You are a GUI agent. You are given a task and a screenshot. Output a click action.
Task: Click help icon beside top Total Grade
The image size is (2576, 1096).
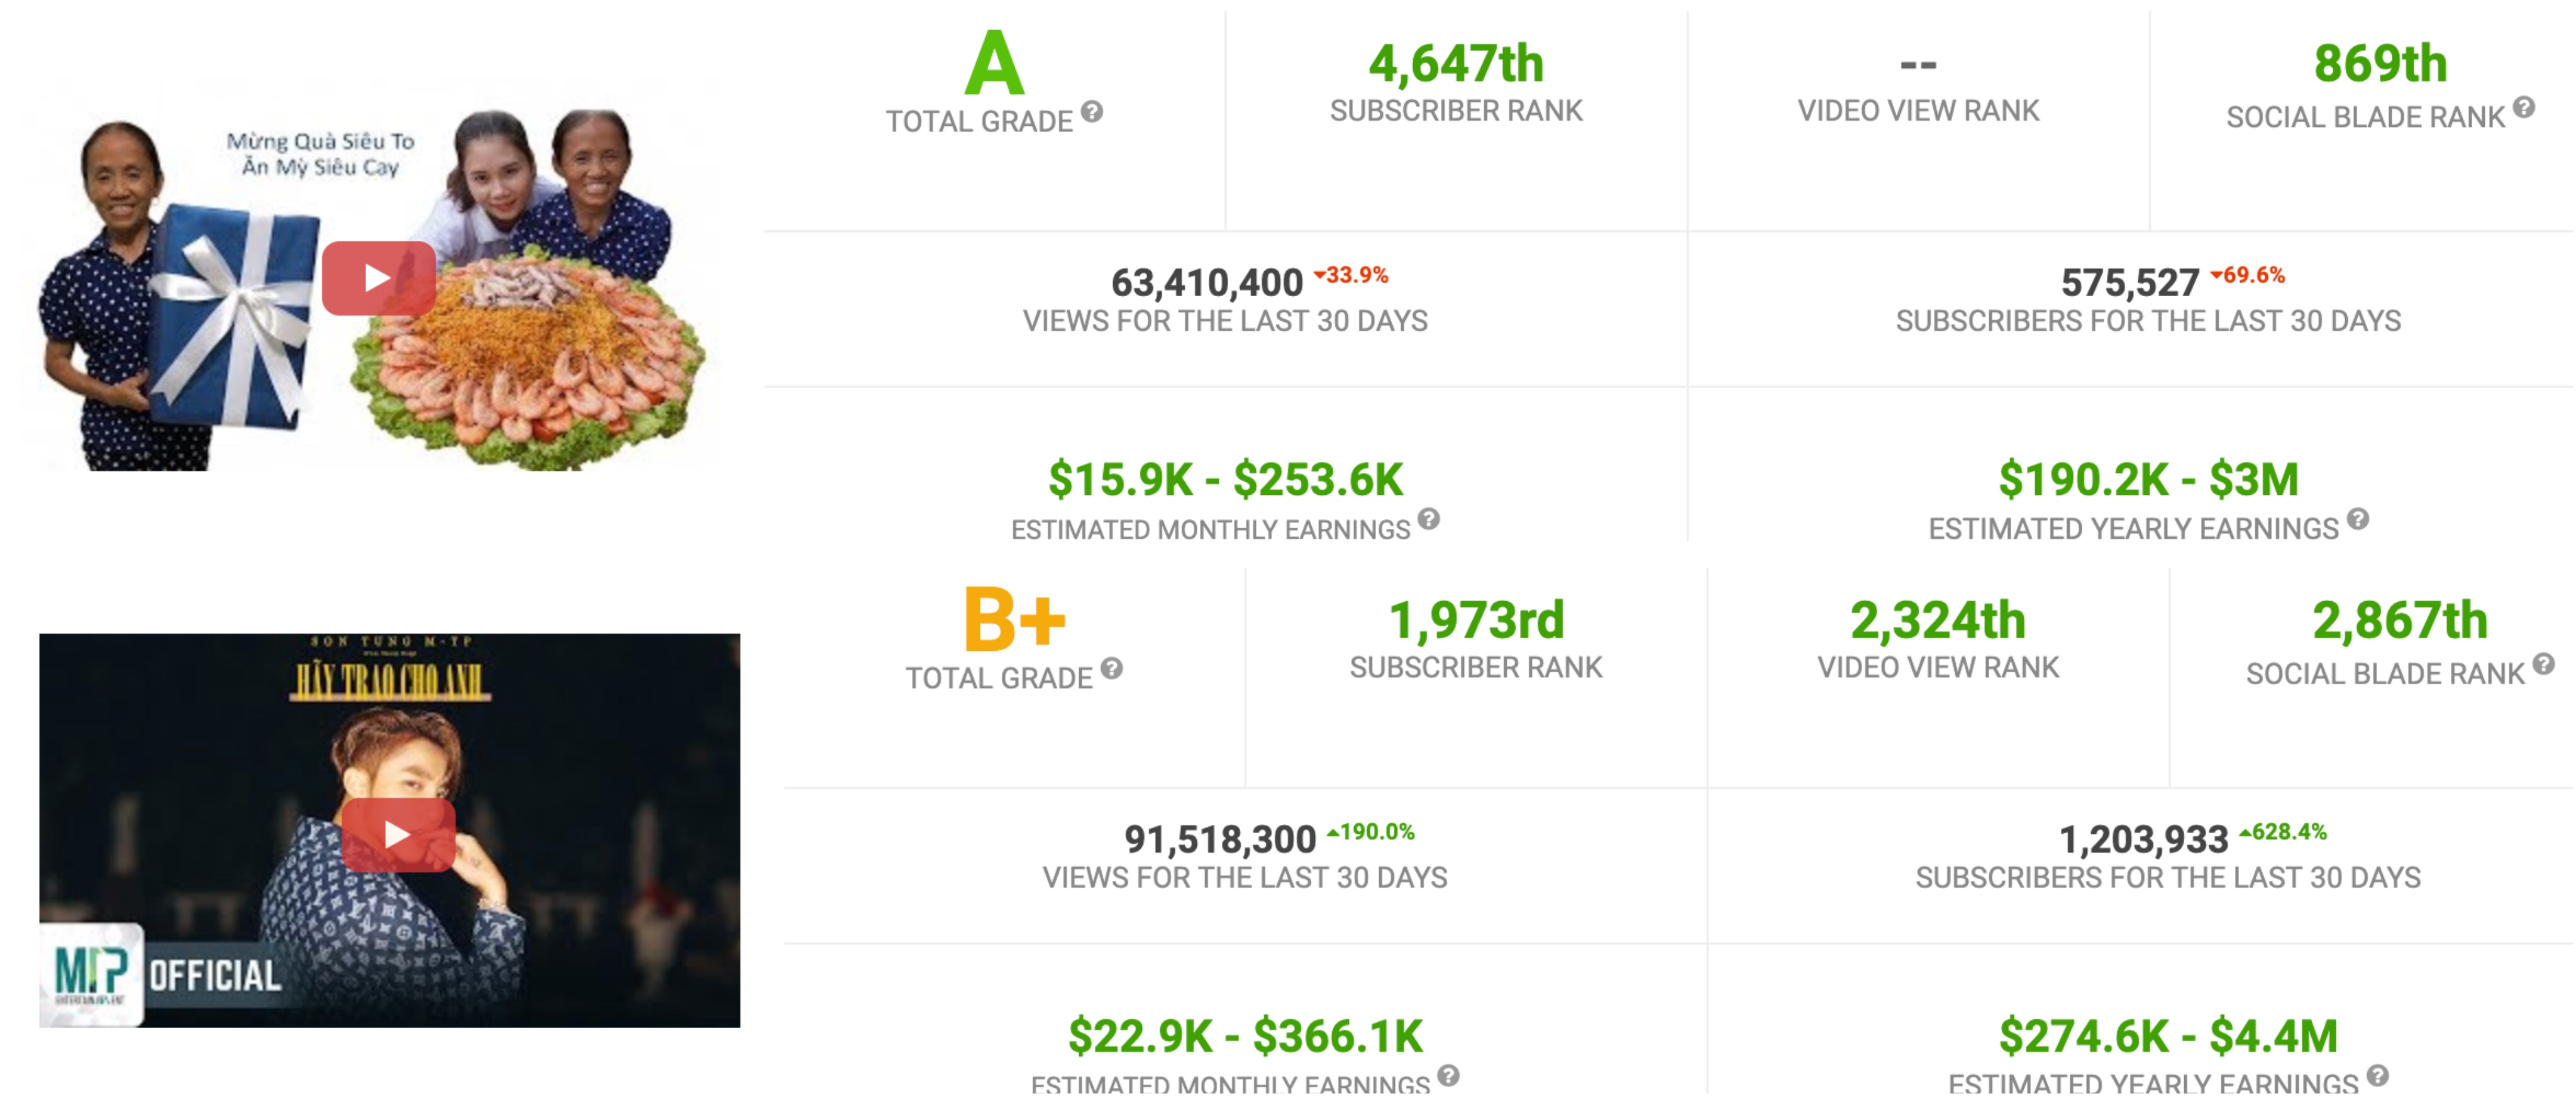[1092, 111]
